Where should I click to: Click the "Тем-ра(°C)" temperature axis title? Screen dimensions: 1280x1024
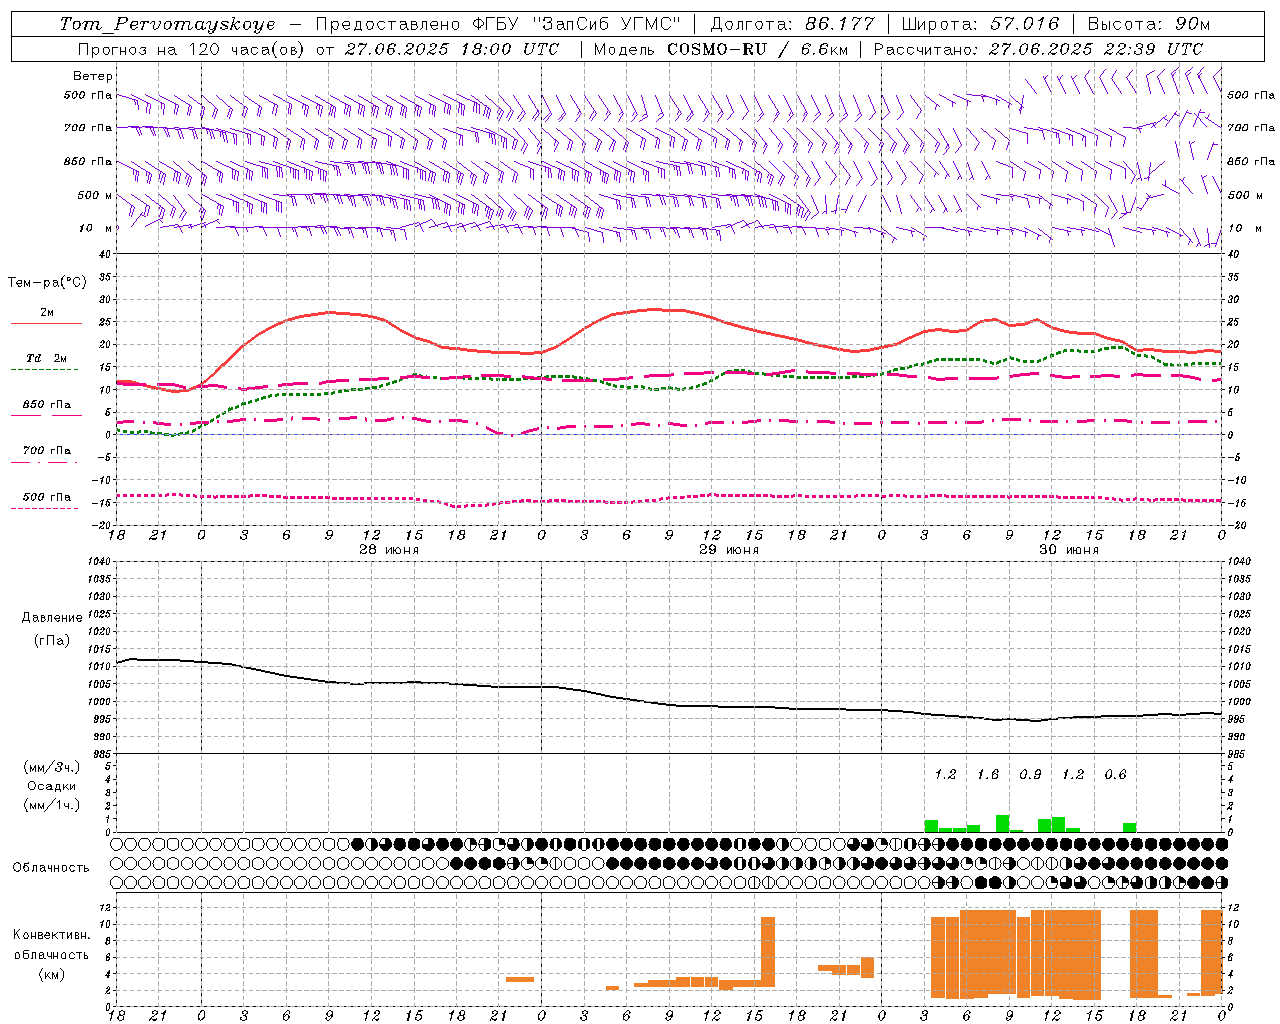(x=47, y=283)
